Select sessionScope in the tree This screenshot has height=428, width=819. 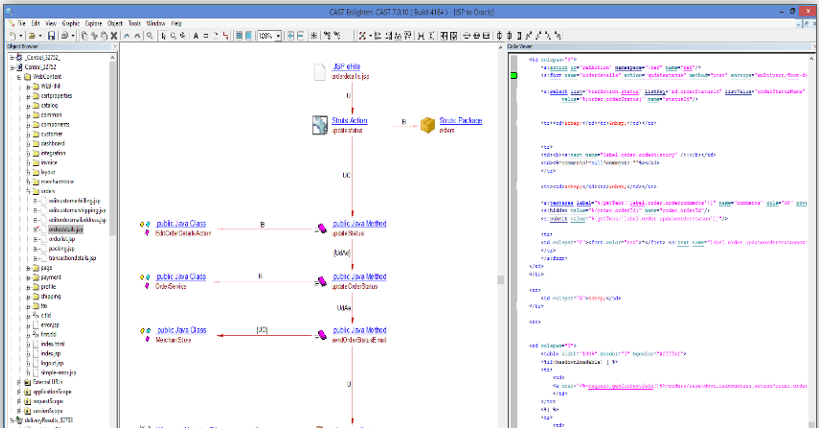click(x=48, y=411)
